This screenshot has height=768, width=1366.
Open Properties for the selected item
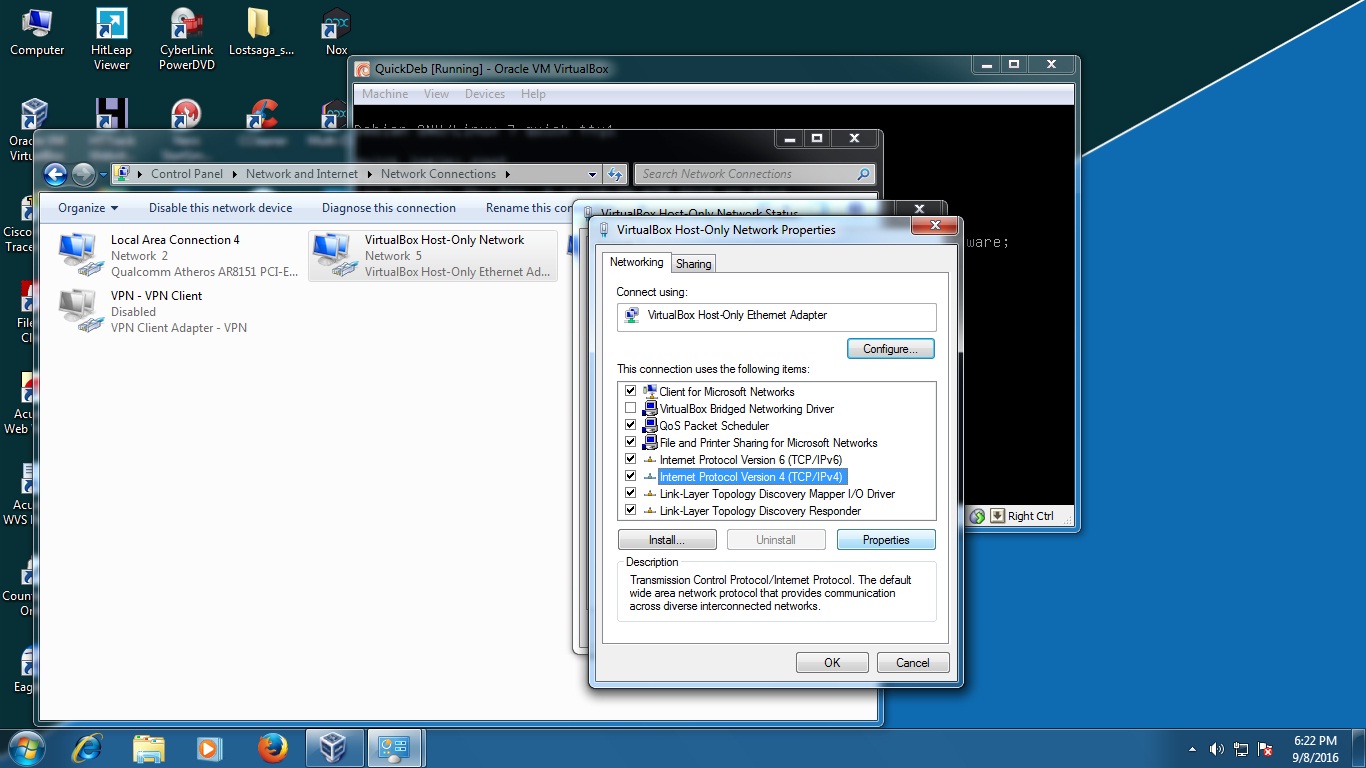[886, 540]
